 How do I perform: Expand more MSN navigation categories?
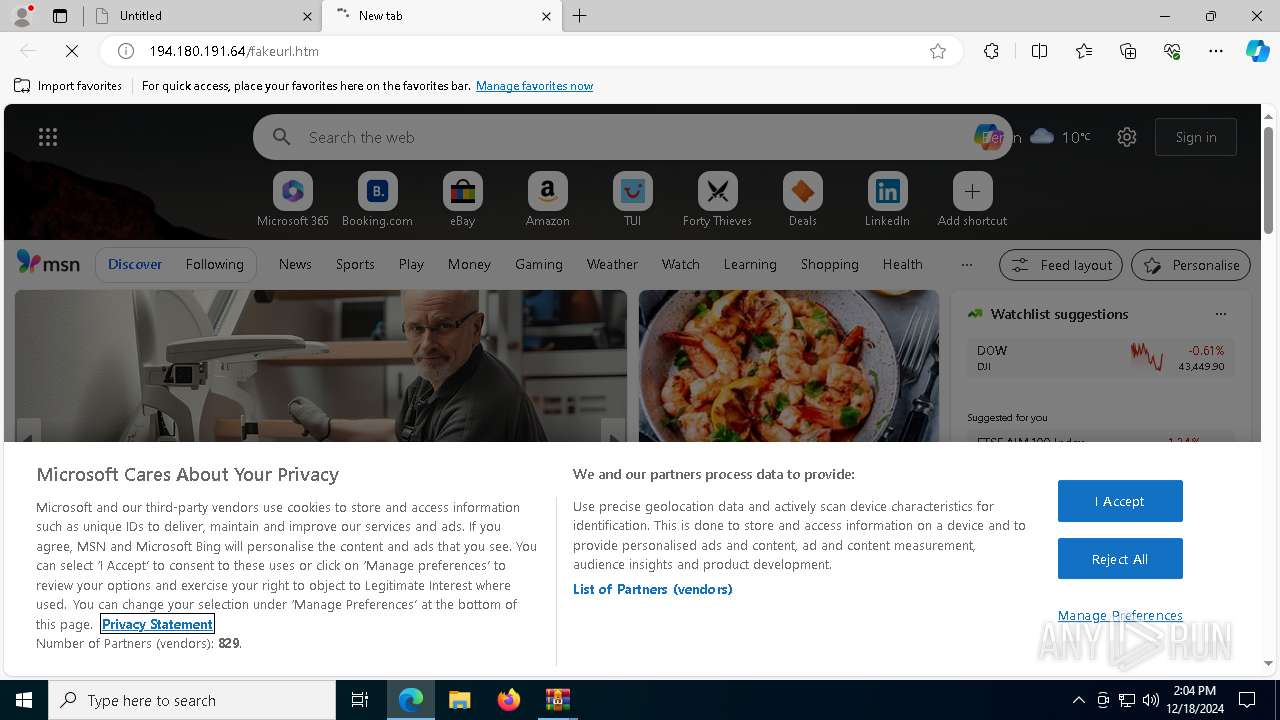point(966,265)
